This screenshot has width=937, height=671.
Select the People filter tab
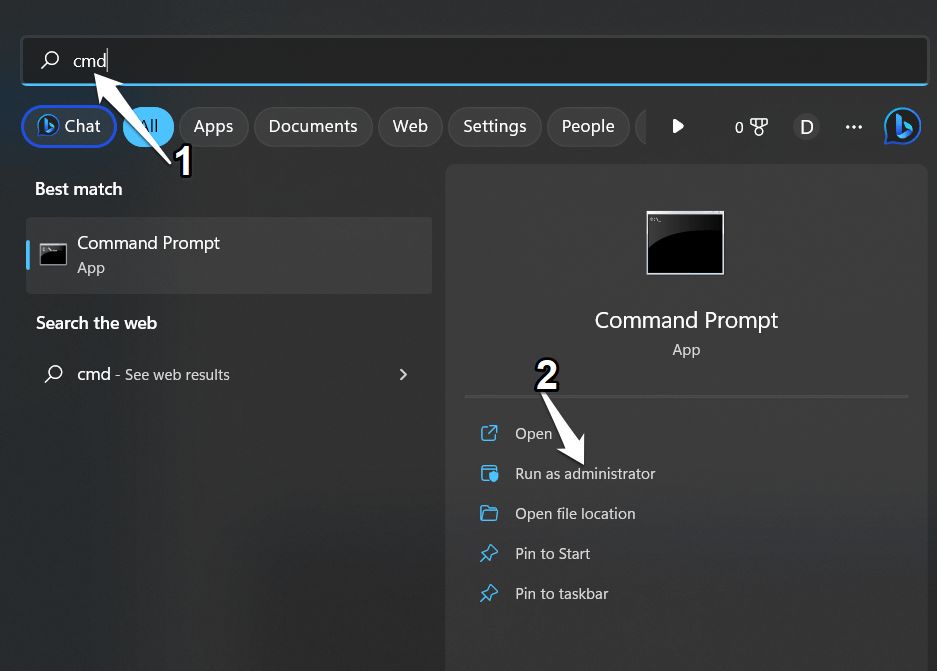click(587, 127)
